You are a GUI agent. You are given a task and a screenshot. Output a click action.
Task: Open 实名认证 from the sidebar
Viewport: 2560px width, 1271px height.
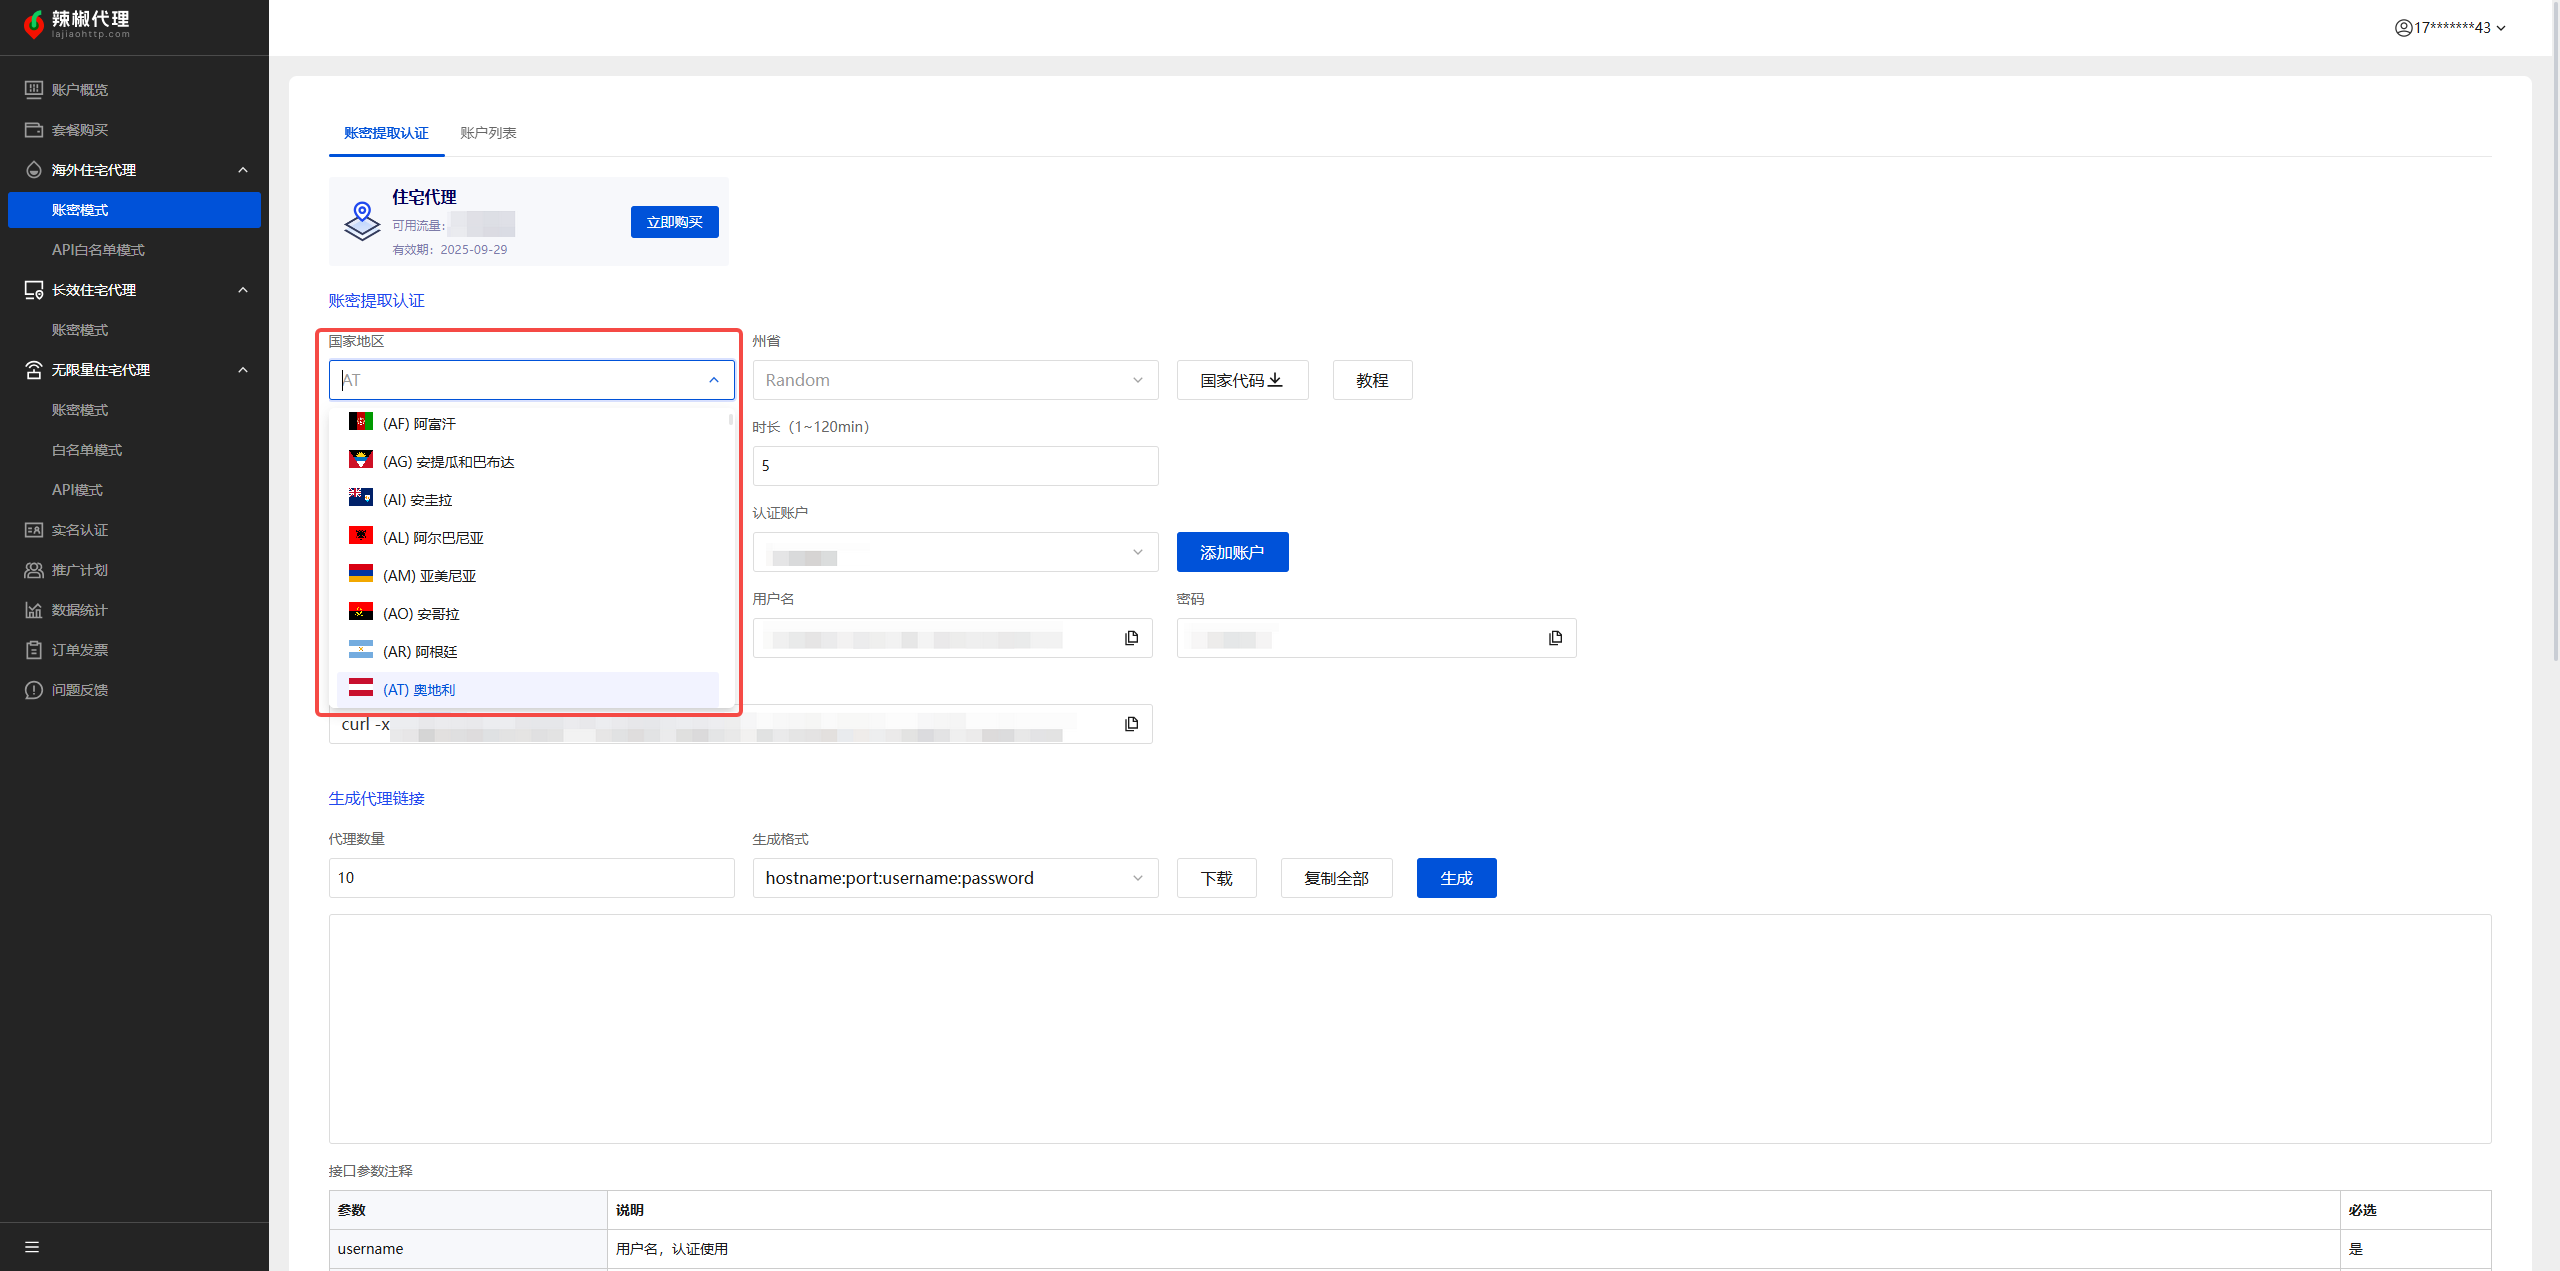click(x=80, y=530)
